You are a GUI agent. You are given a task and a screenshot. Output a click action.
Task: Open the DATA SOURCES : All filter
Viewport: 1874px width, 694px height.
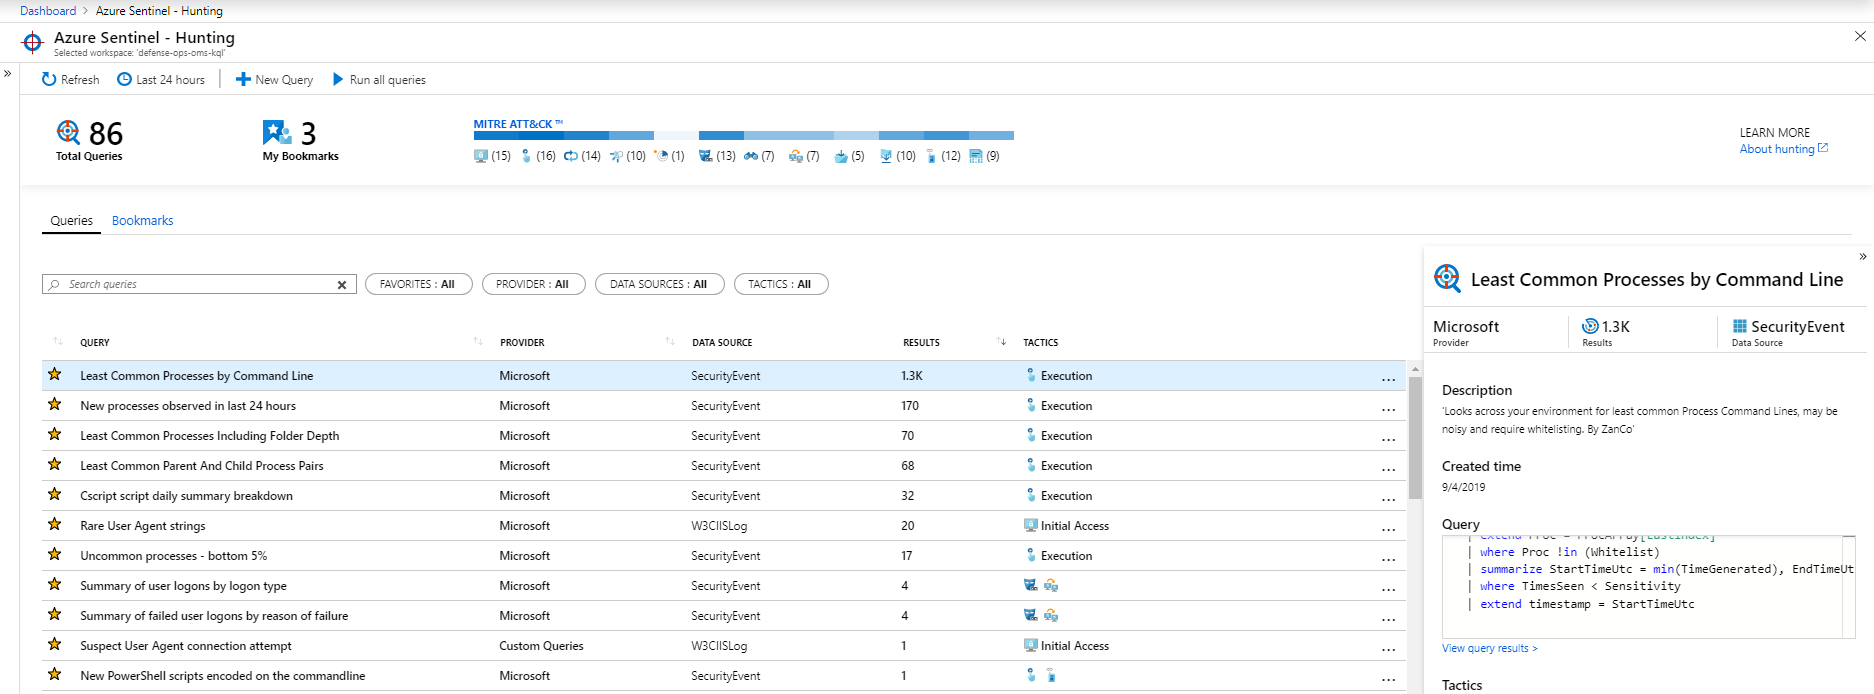659,284
